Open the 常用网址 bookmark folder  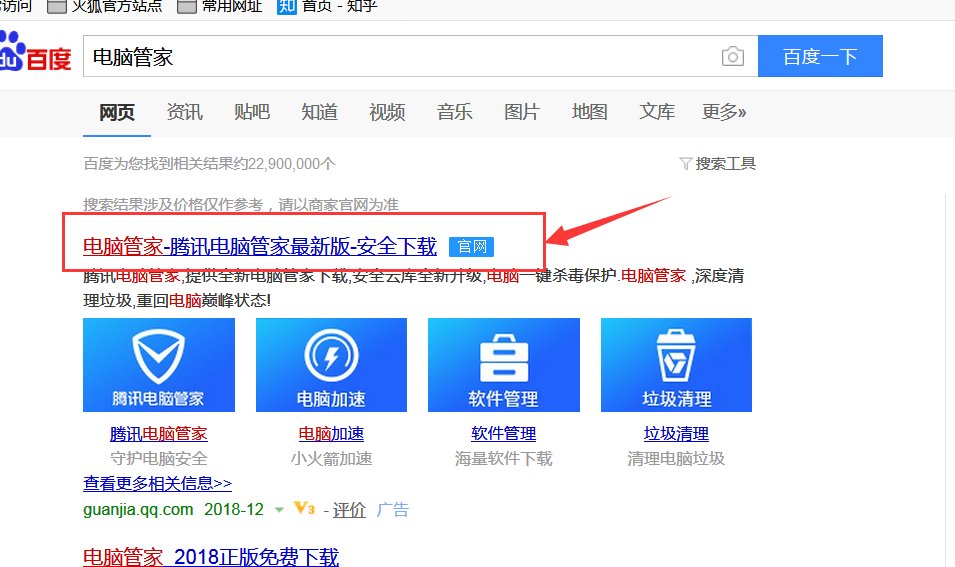click(219, 6)
